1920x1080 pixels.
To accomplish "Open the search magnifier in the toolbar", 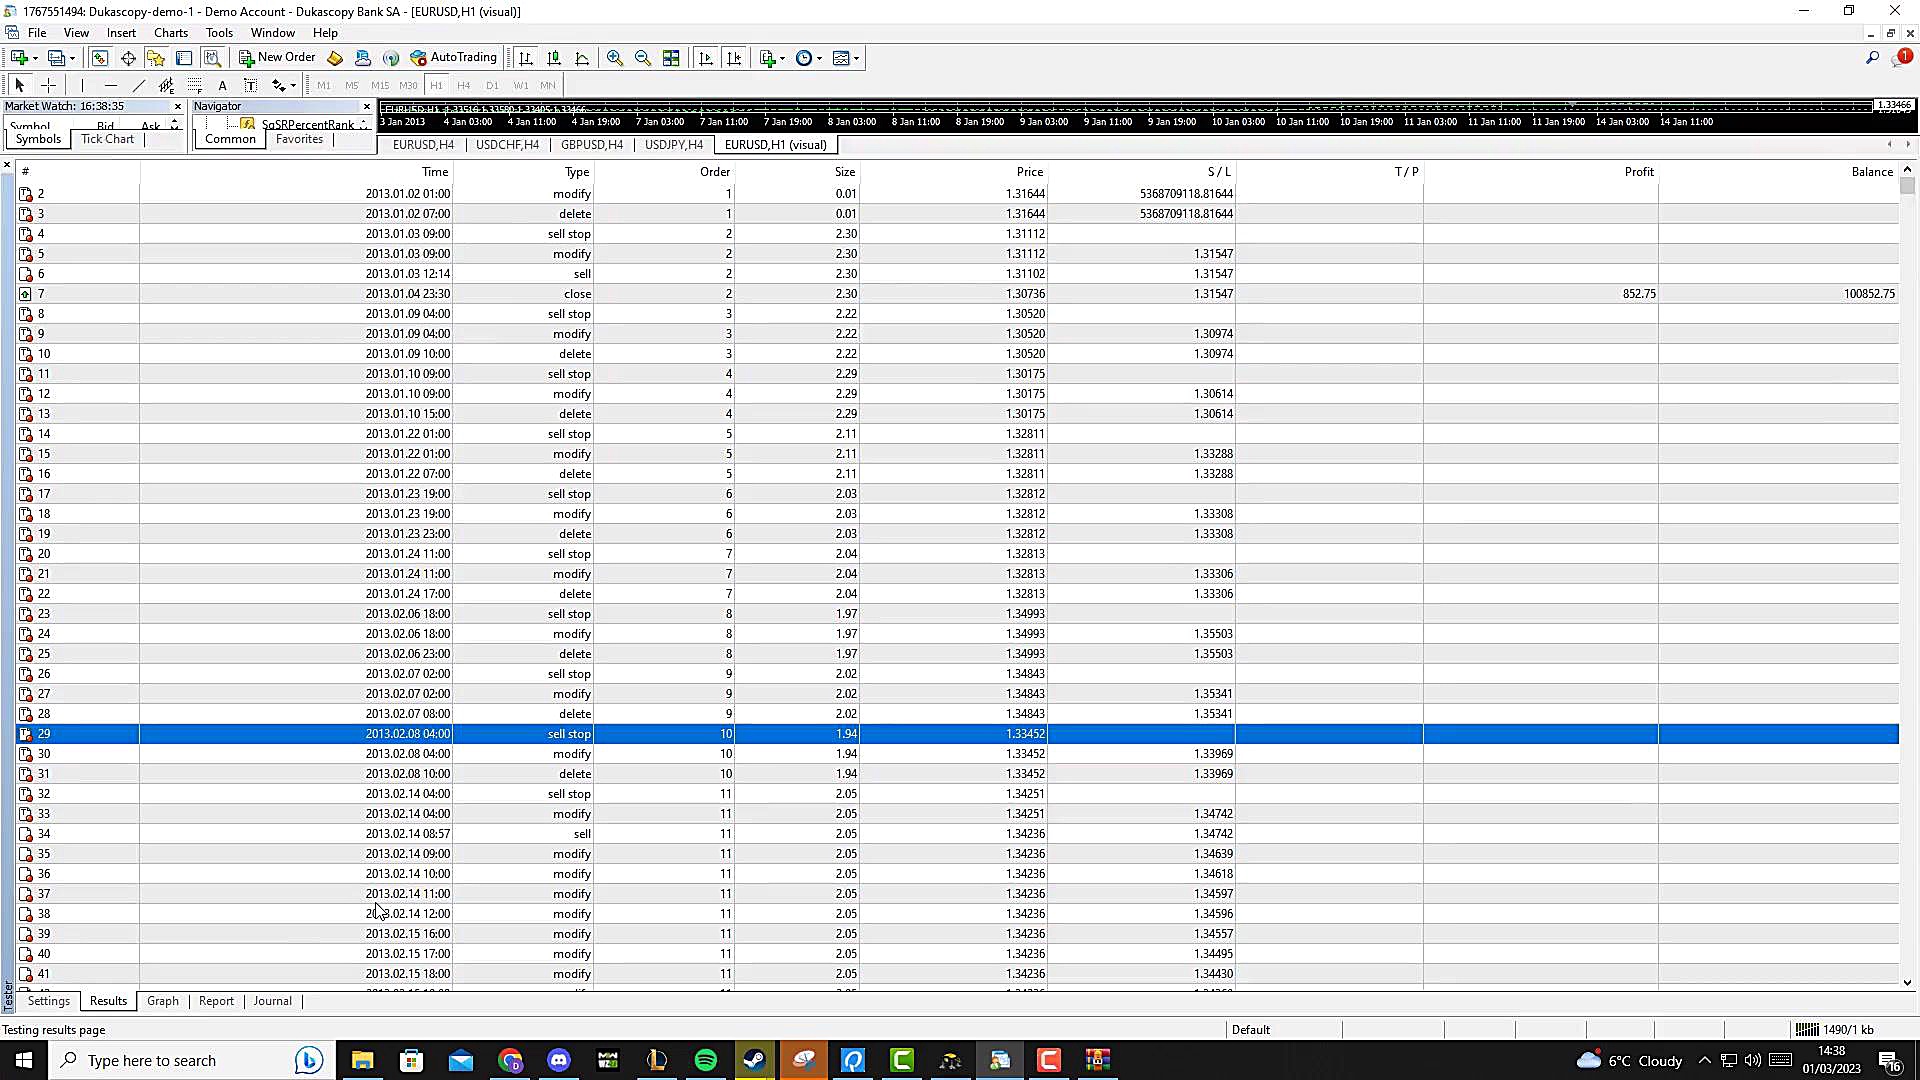I will pos(1872,58).
